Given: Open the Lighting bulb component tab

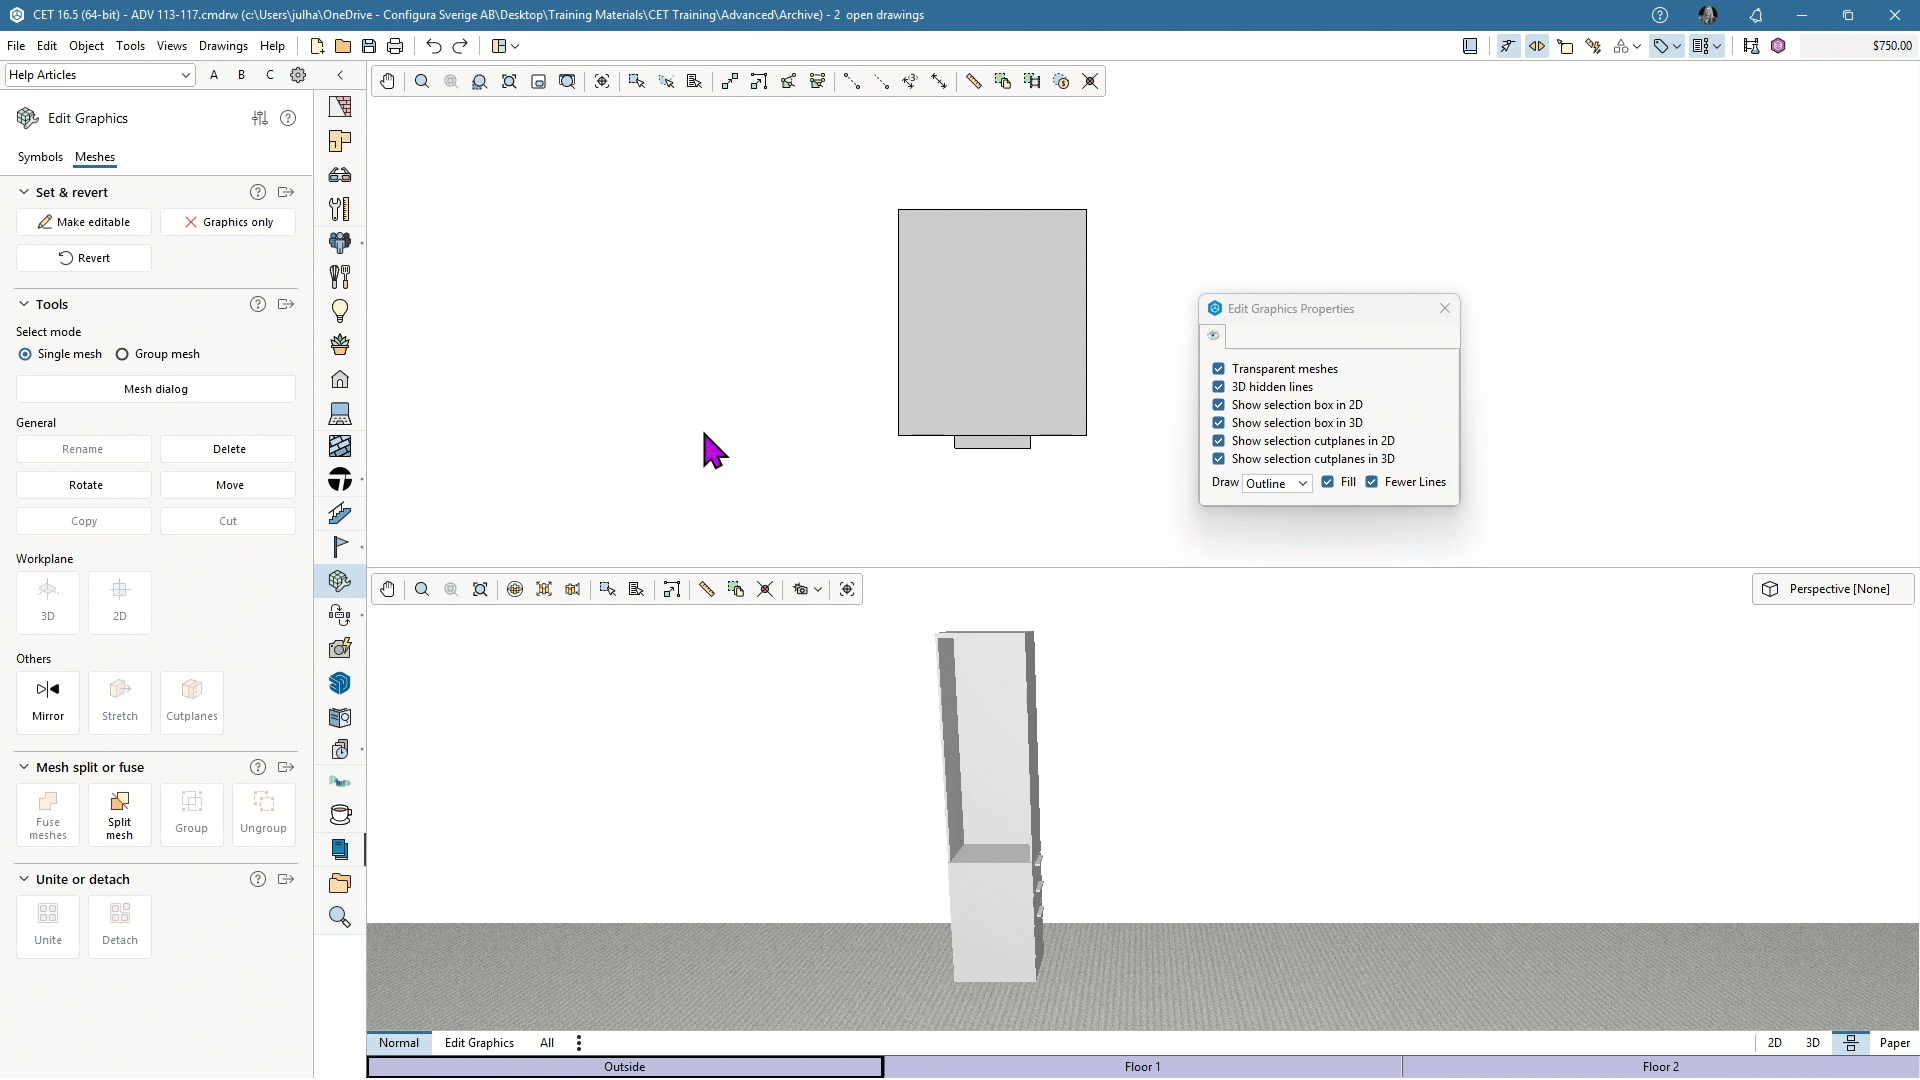Looking at the screenshot, I should tap(340, 311).
